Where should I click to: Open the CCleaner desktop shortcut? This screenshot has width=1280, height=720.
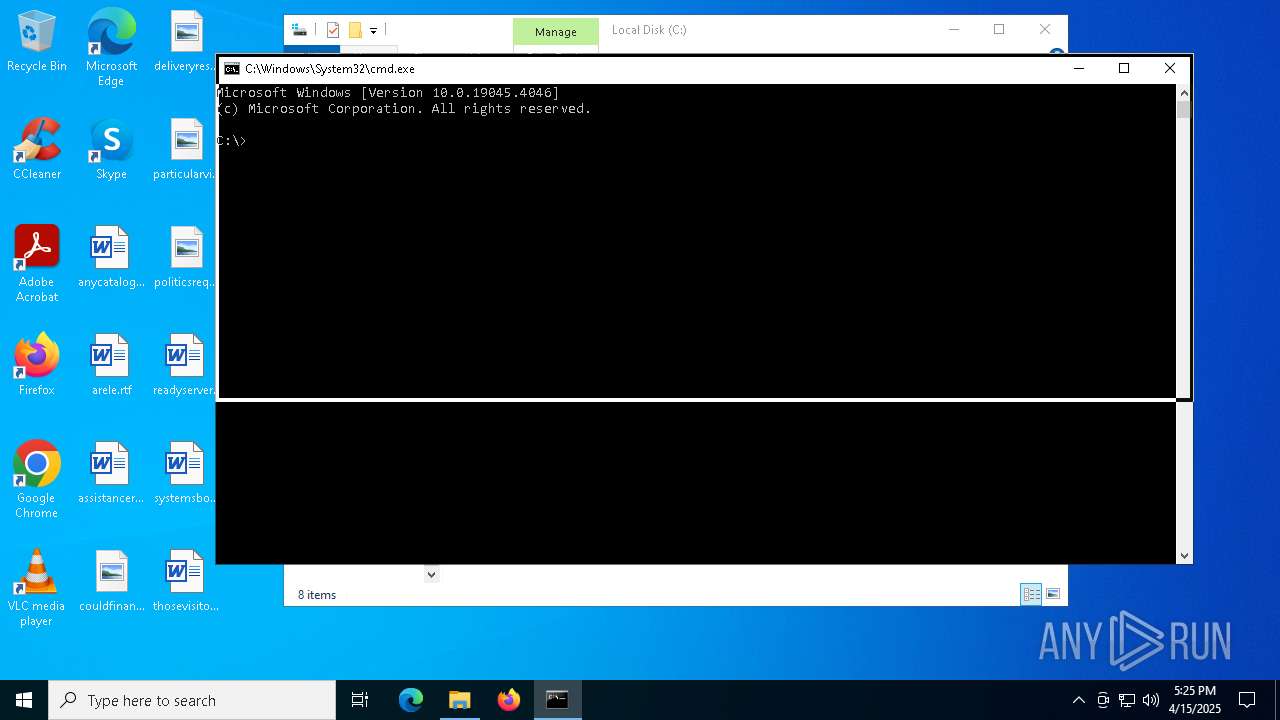[37, 149]
